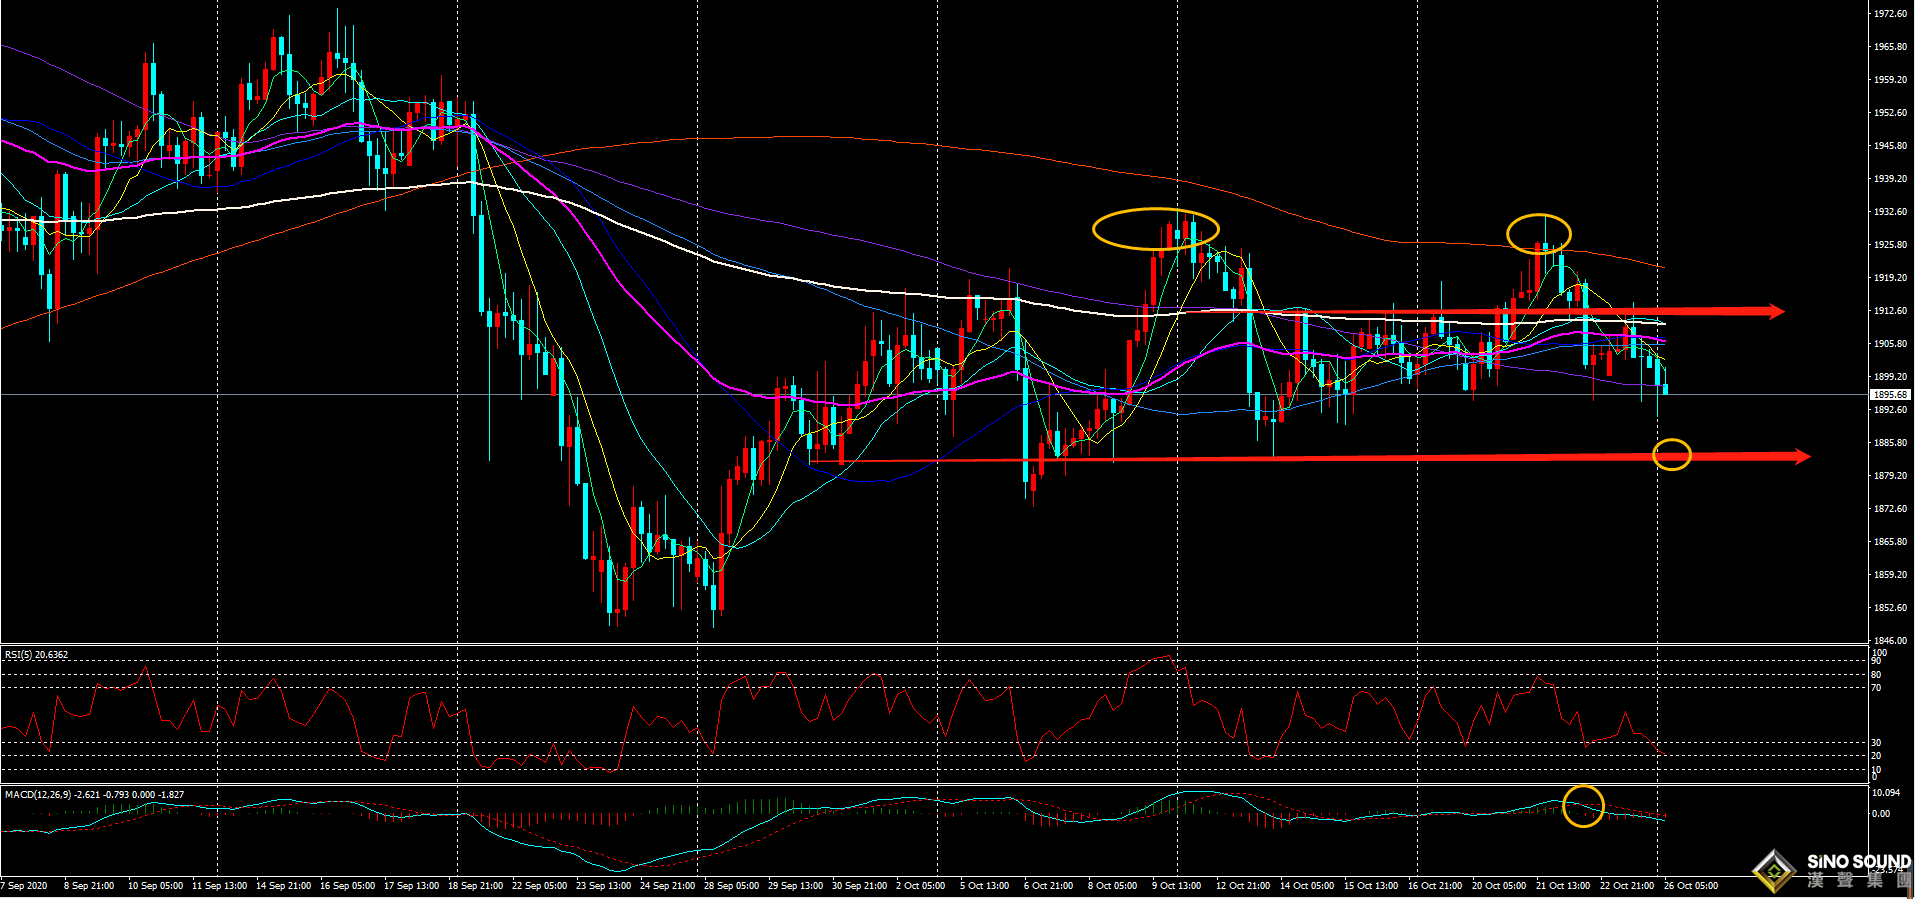Click the arrowhead of the upper red resistance line
1916x899 pixels.
click(1775, 311)
